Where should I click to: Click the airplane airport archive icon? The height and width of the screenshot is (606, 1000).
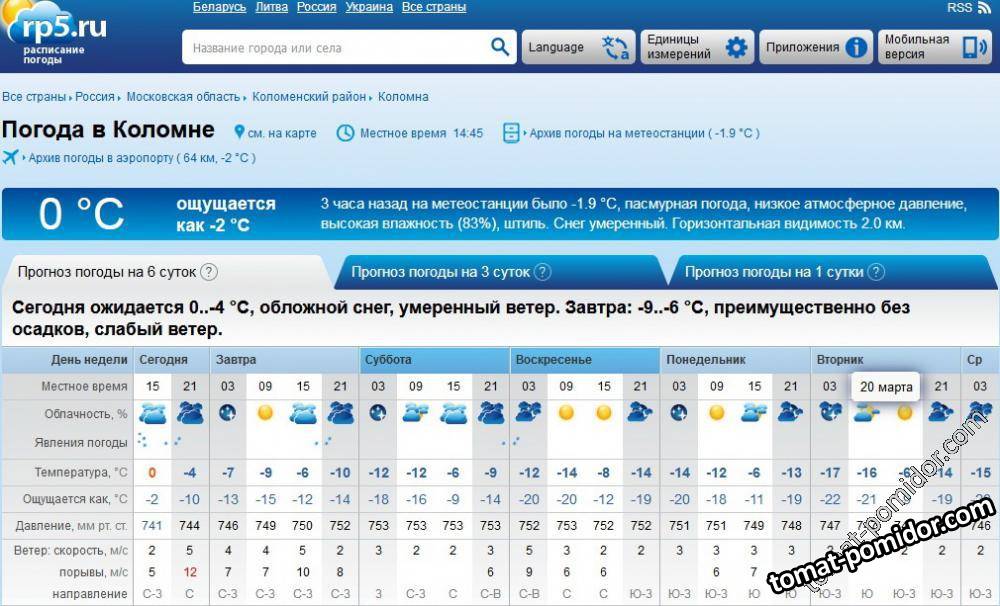click(x=12, y=157)
